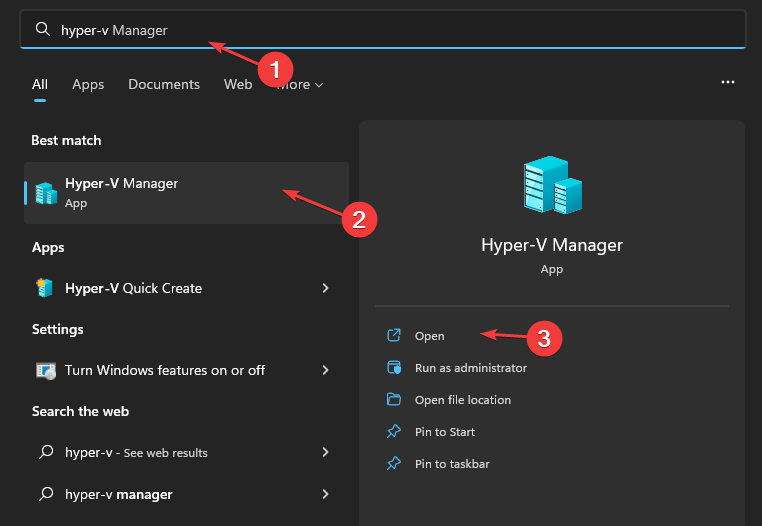Click the Apps section heading in results

(x=48, y=247)
